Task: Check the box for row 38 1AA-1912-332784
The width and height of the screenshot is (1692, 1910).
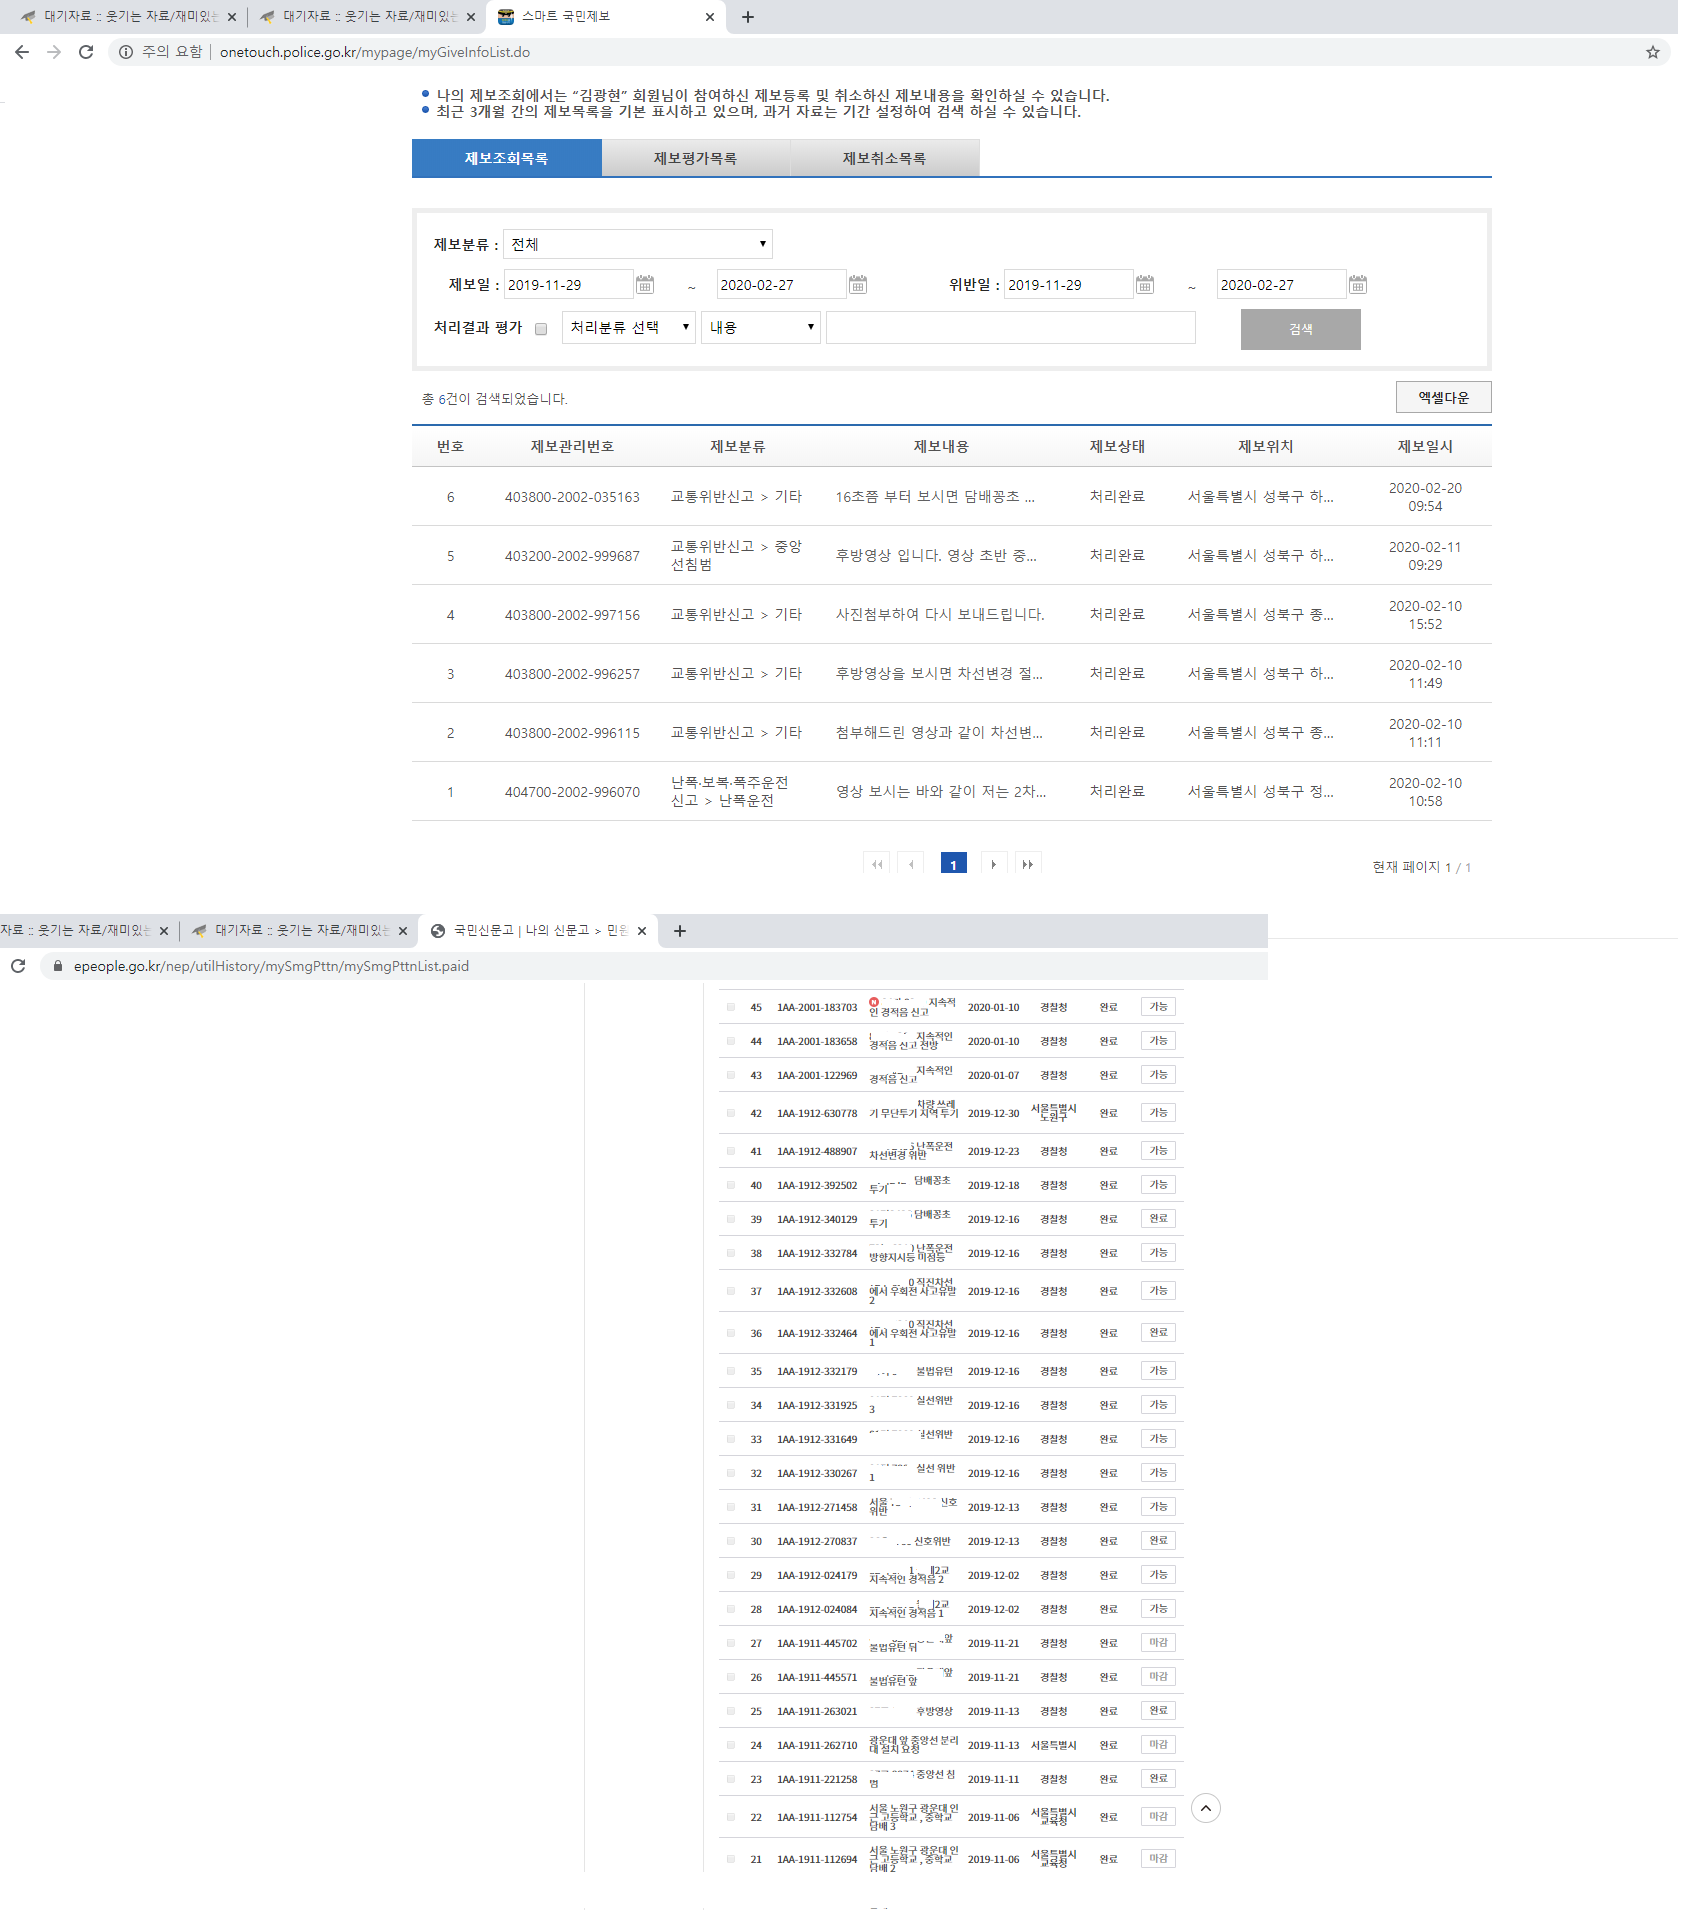Action: (x=731, y=1253)
